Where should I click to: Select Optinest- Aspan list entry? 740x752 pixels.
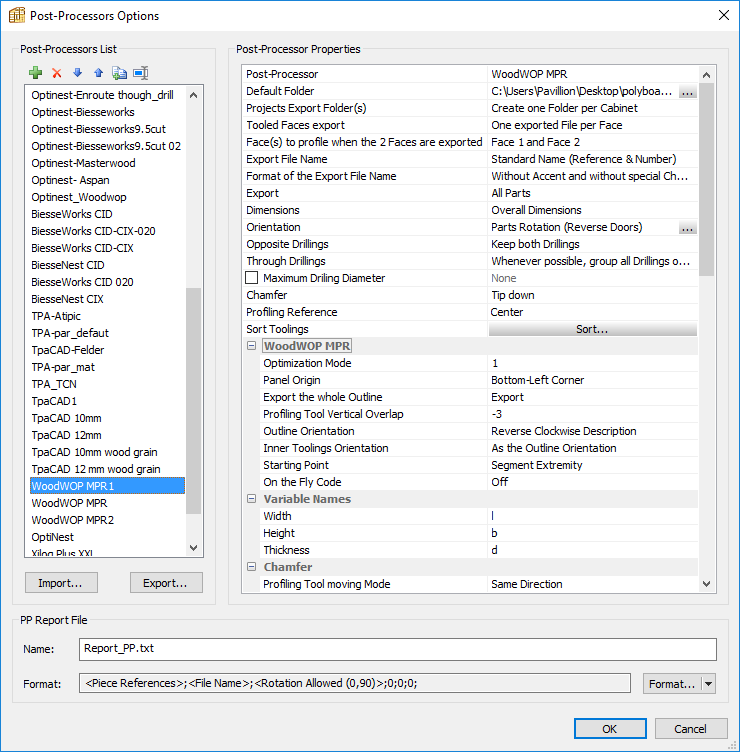pyautogui.click(x=70, y=180)
